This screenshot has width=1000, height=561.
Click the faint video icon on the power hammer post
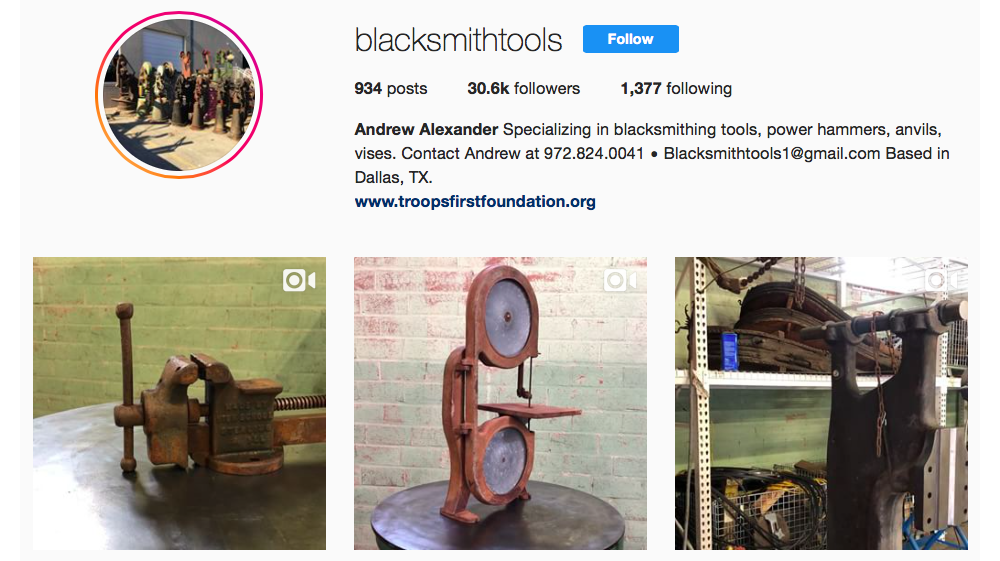pos(941,280)
